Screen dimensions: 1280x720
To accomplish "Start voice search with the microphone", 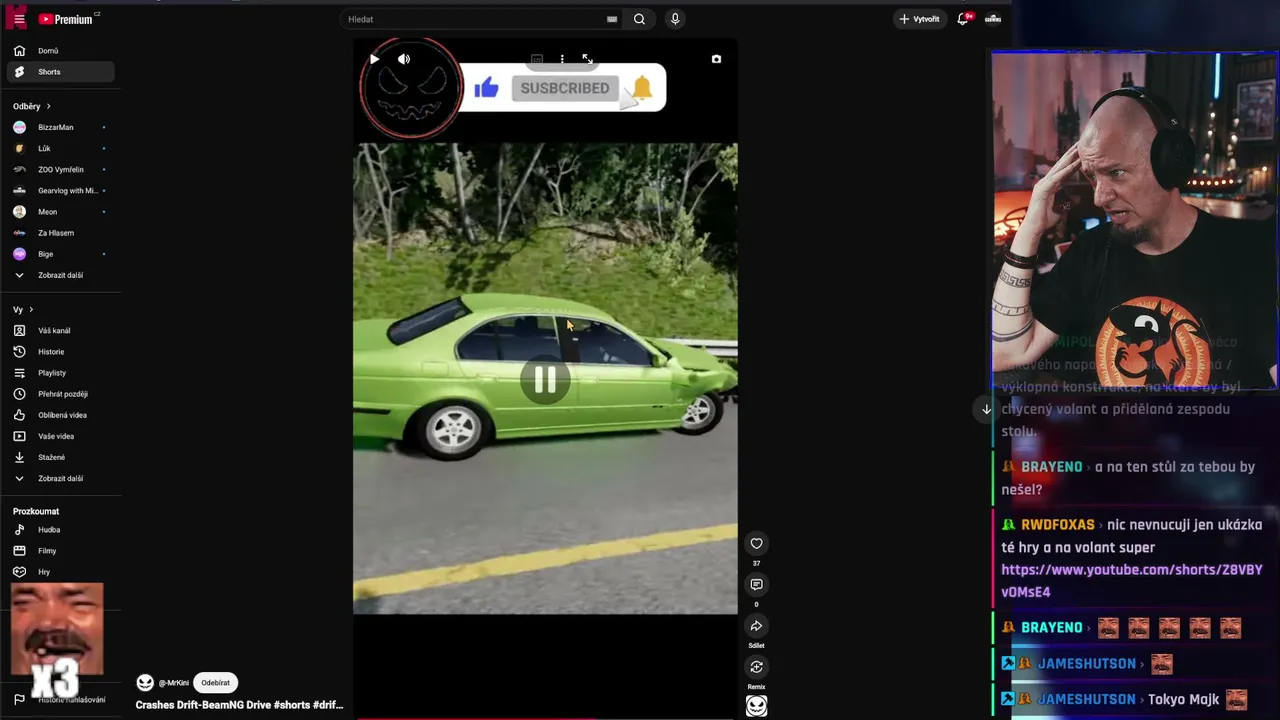I will [x=675, y=19].
